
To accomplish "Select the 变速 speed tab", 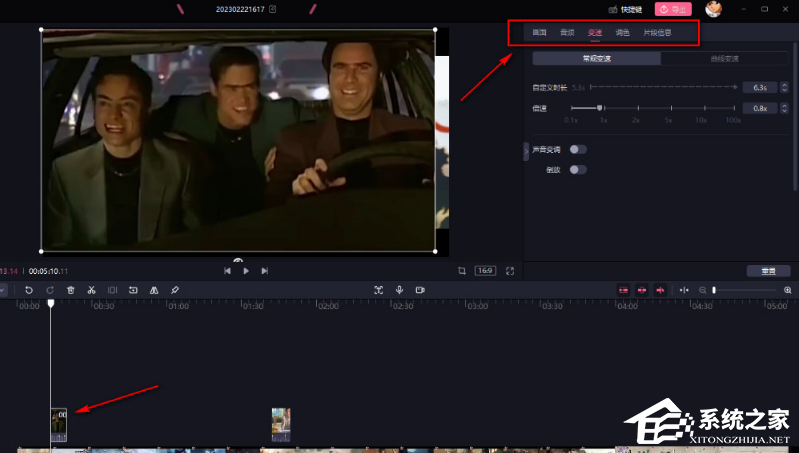I will point(595,33).
